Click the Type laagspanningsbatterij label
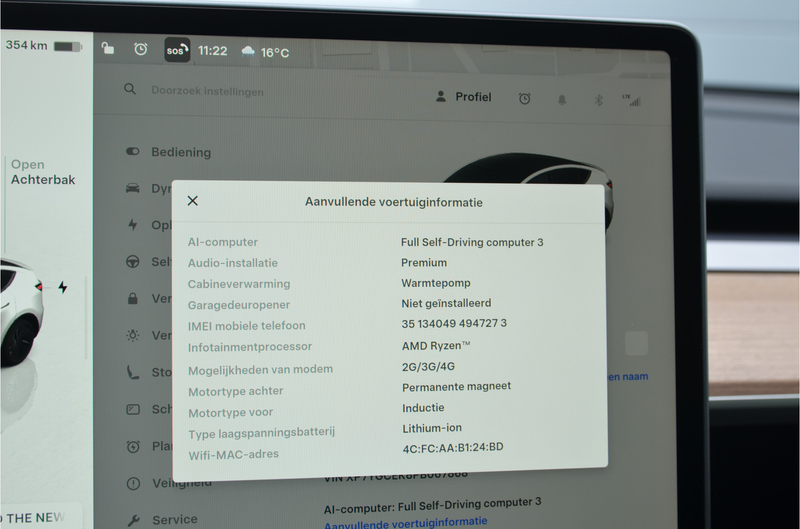 pos(261,433)
